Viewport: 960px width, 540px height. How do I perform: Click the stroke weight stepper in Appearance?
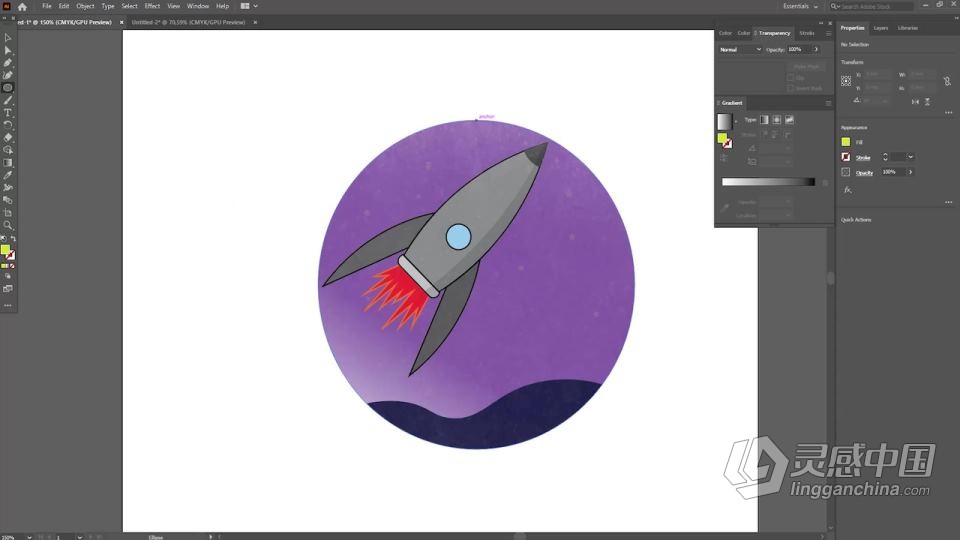point(885,157)
